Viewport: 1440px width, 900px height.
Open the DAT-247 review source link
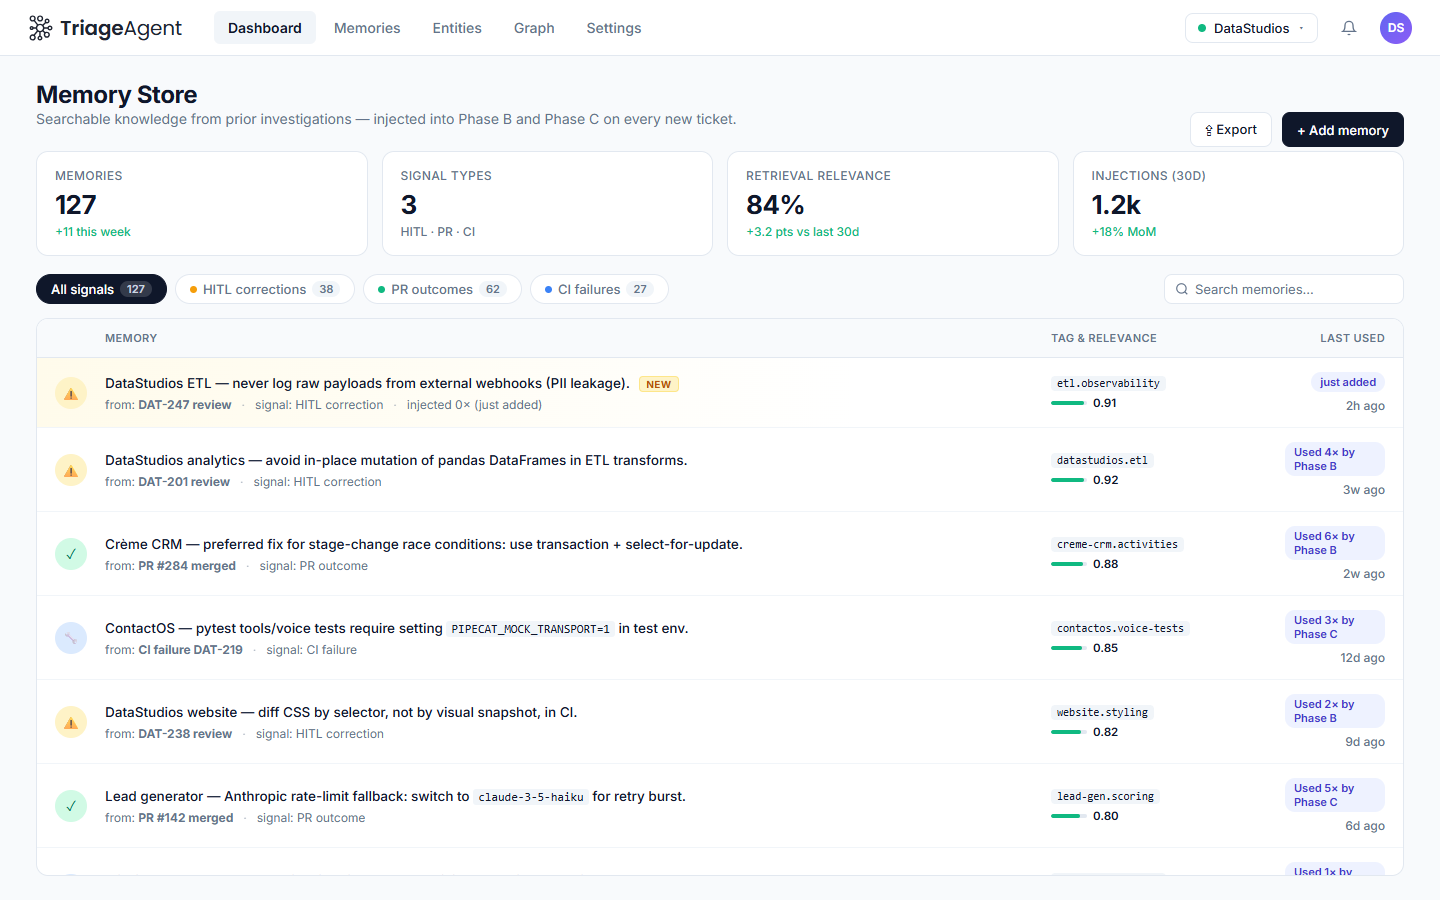pos(185,405)
